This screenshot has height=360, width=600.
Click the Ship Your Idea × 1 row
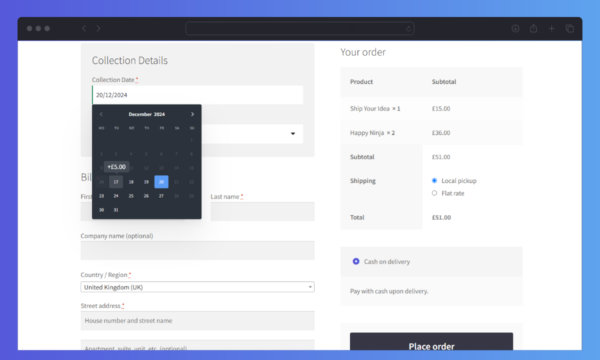[431, 109]
